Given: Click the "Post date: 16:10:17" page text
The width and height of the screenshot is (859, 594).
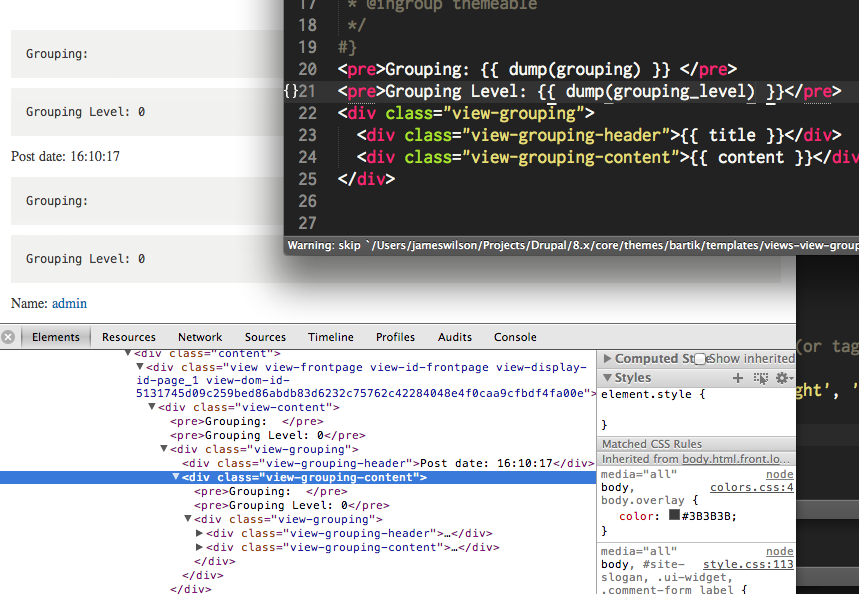Looking at the screenshot, I should coord(65,157).
